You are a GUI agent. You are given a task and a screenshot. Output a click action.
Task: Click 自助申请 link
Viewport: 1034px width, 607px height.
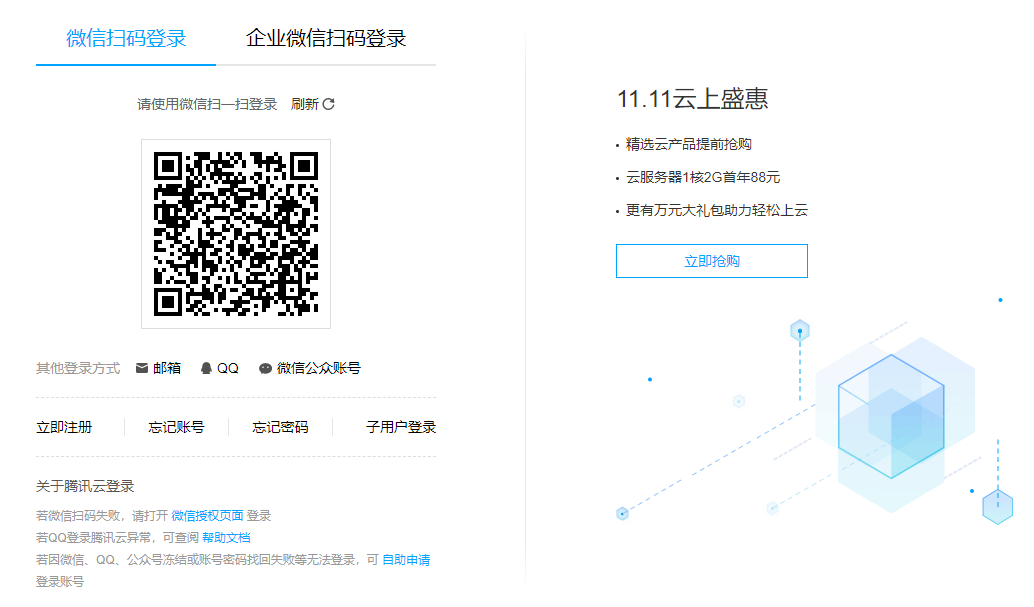click(x=406, y=560)
